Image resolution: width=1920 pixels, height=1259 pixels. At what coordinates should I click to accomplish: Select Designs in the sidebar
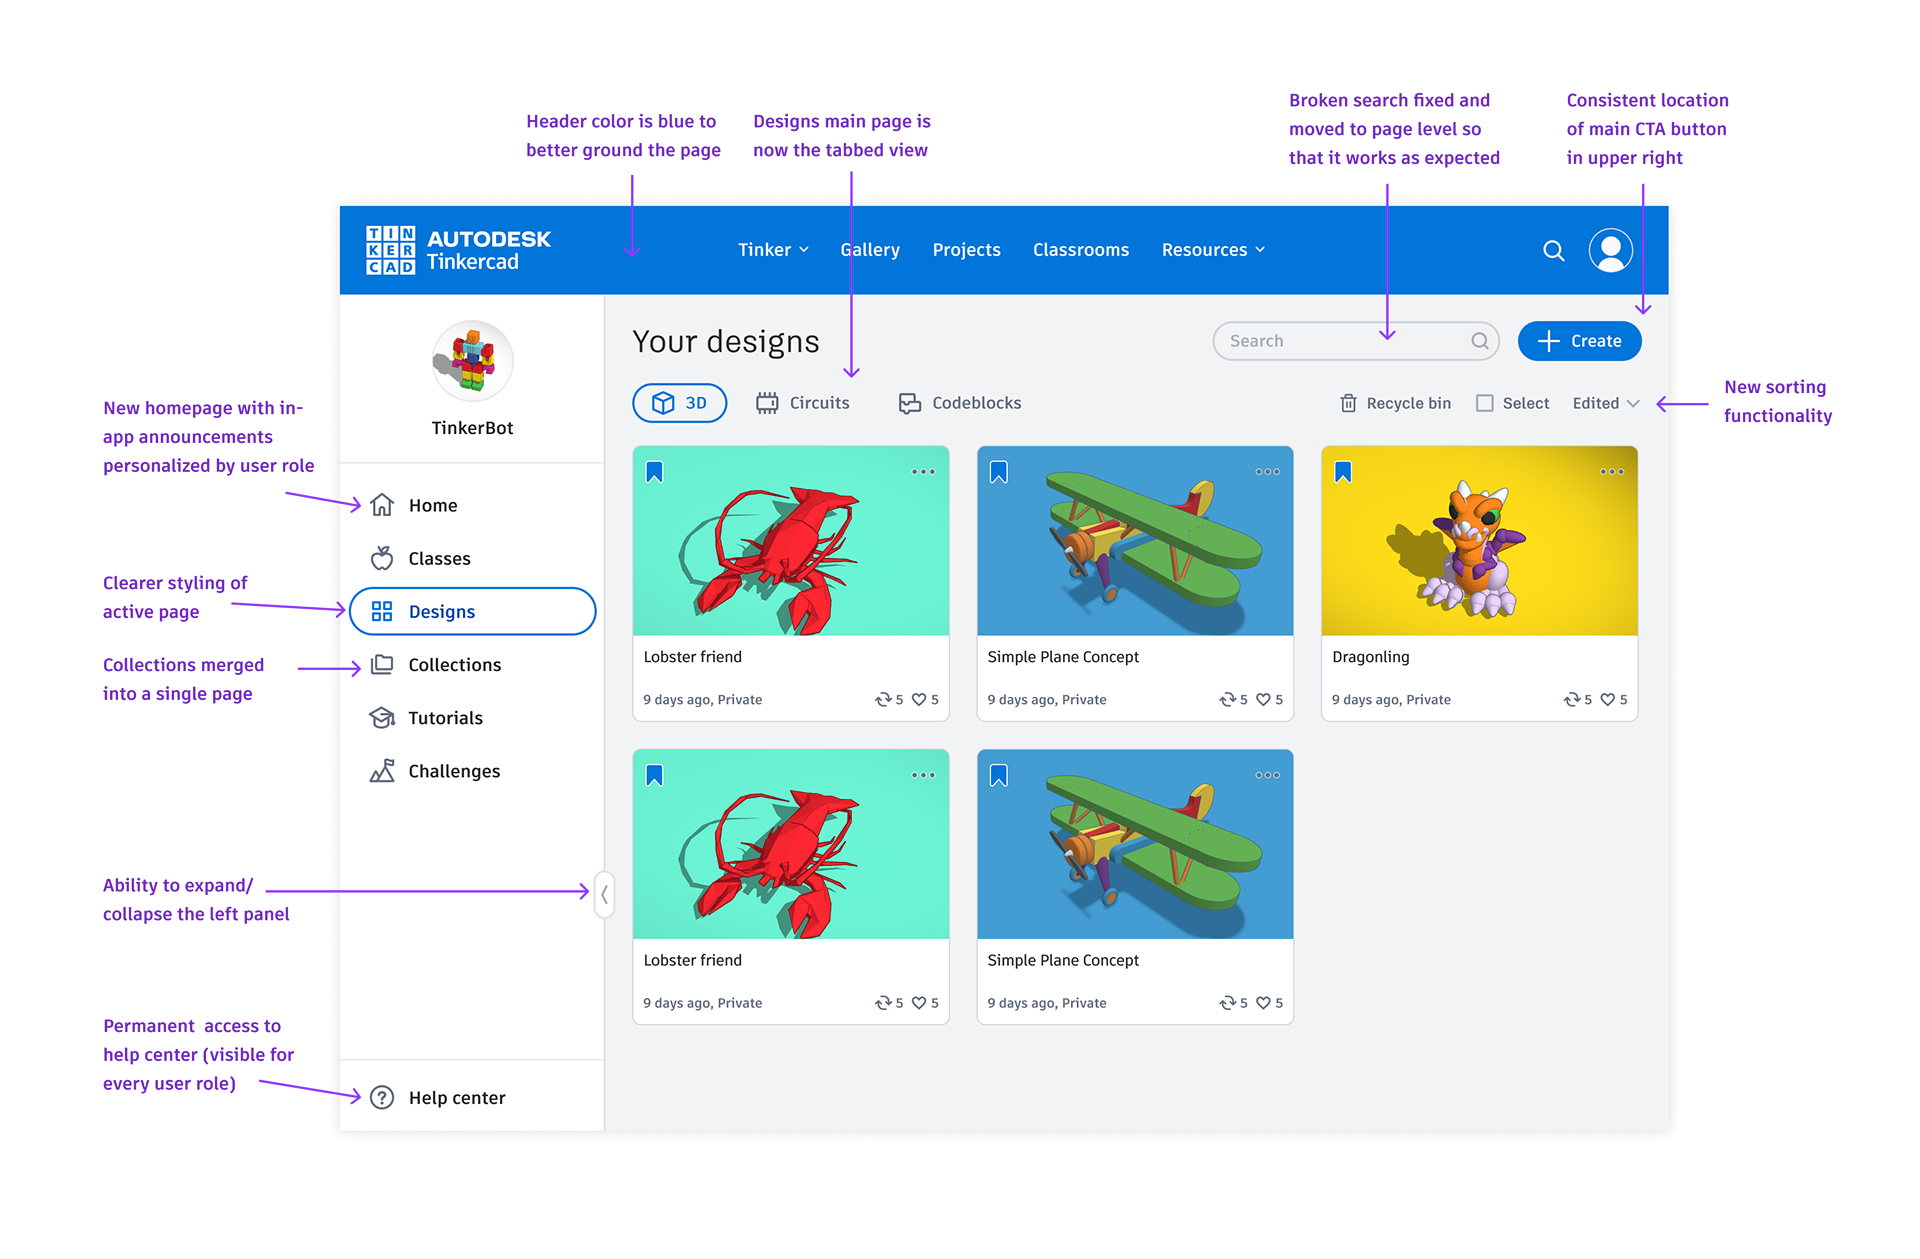(472, 611)
